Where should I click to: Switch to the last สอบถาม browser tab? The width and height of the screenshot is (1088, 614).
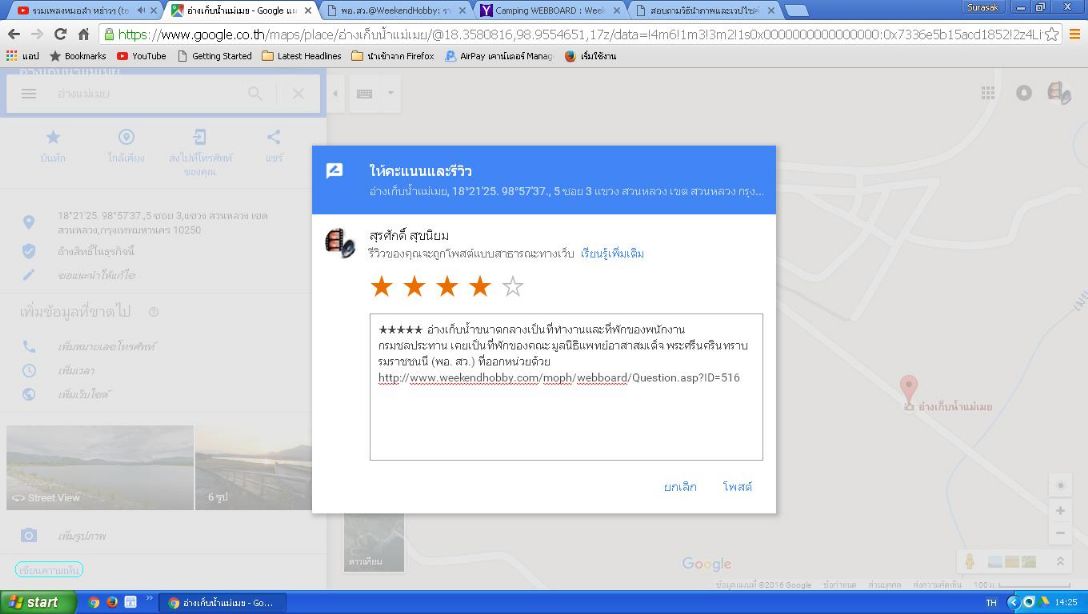pyautogui.click(x=704, y=10)
